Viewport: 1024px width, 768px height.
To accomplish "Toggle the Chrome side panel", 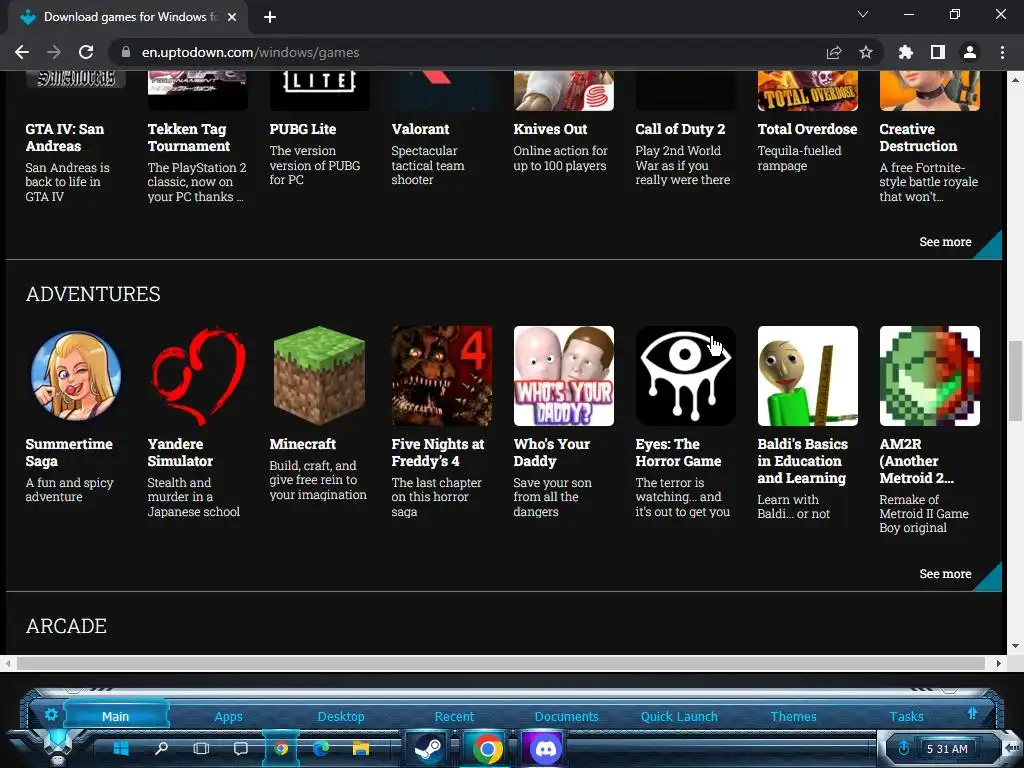I will tap(938, 52).
